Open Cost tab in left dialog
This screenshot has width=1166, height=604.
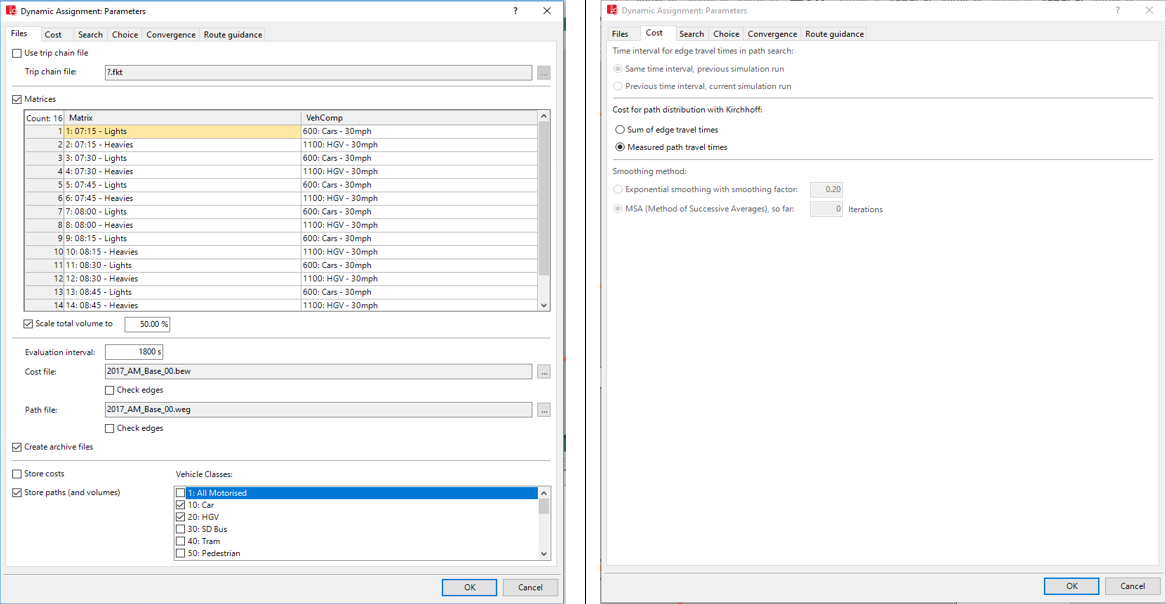pos(53,34)
